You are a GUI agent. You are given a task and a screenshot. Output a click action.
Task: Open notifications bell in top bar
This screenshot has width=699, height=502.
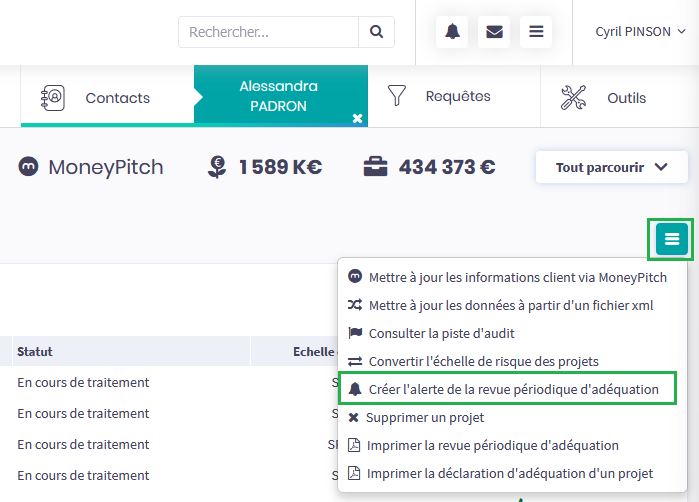(x=452, y=32)
